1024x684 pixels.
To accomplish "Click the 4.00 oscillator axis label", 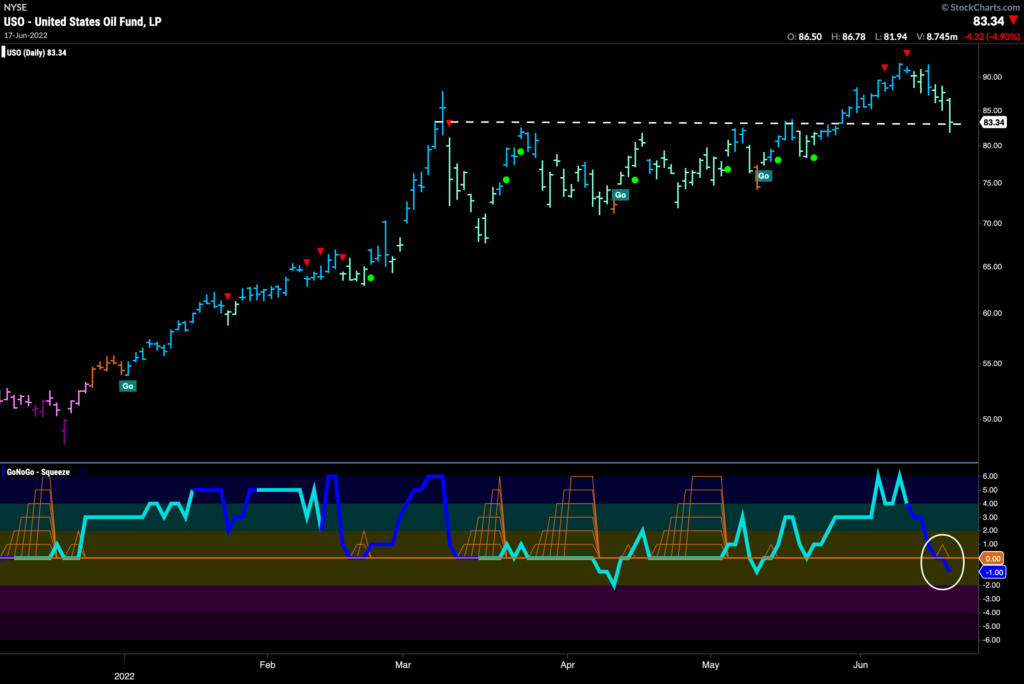I will coord(990,504).
